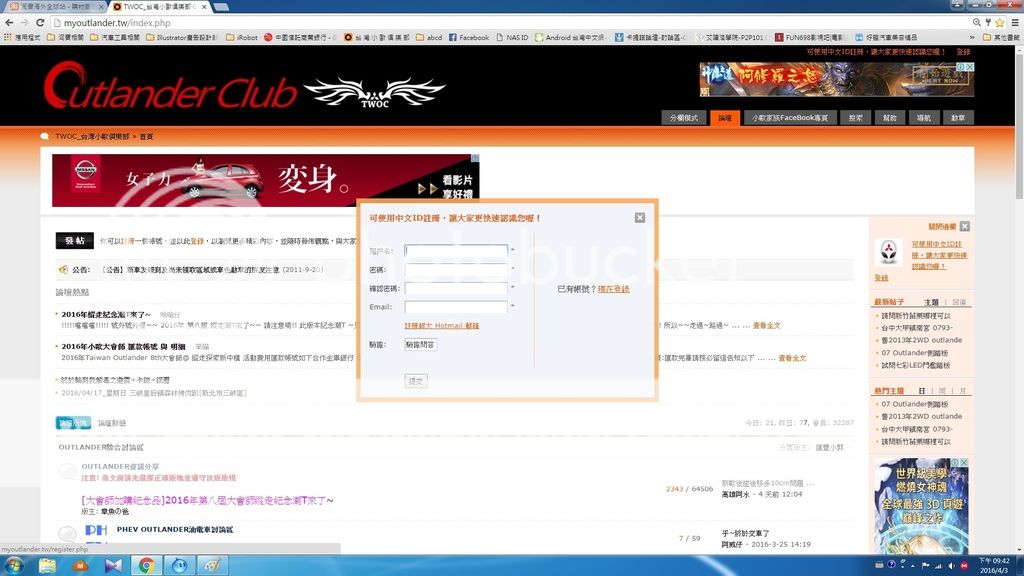Close the registration popup dialog

[x=640, y=217]
